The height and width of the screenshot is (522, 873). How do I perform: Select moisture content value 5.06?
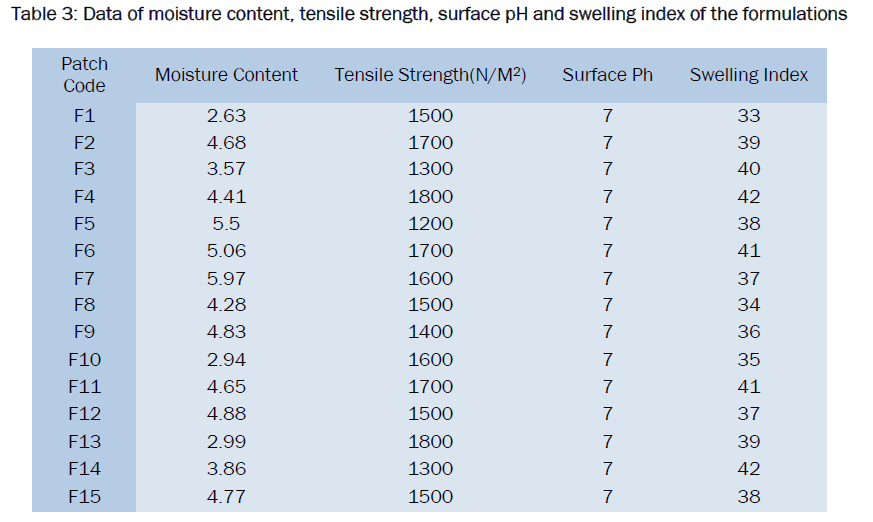click(226, 251)
